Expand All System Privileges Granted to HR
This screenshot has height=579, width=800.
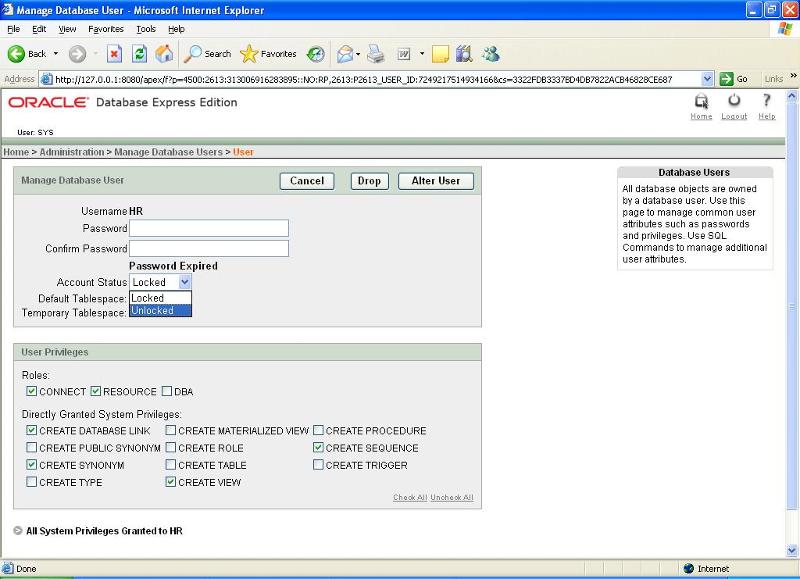point(18,531)
